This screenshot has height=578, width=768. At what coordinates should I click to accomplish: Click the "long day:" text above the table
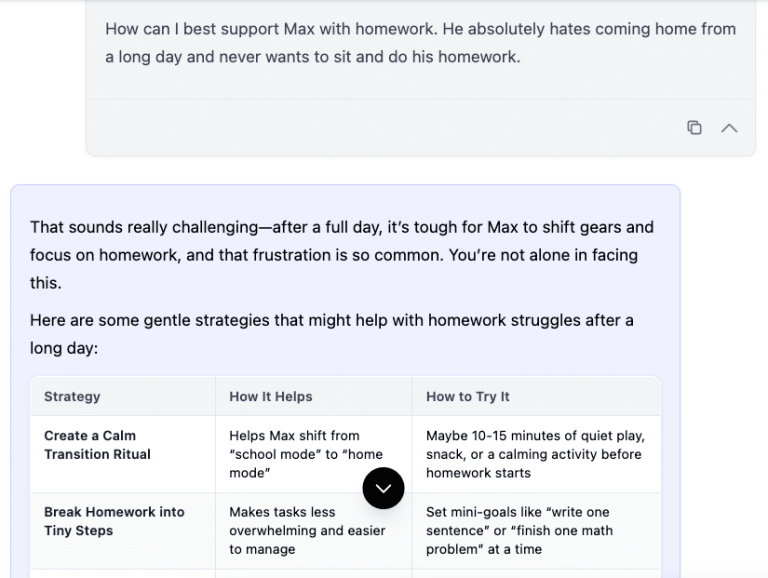[64, 348]
